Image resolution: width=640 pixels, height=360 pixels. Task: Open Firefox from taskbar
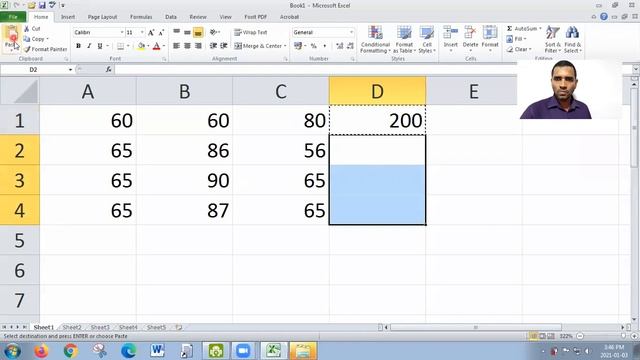tap(41, 351)
